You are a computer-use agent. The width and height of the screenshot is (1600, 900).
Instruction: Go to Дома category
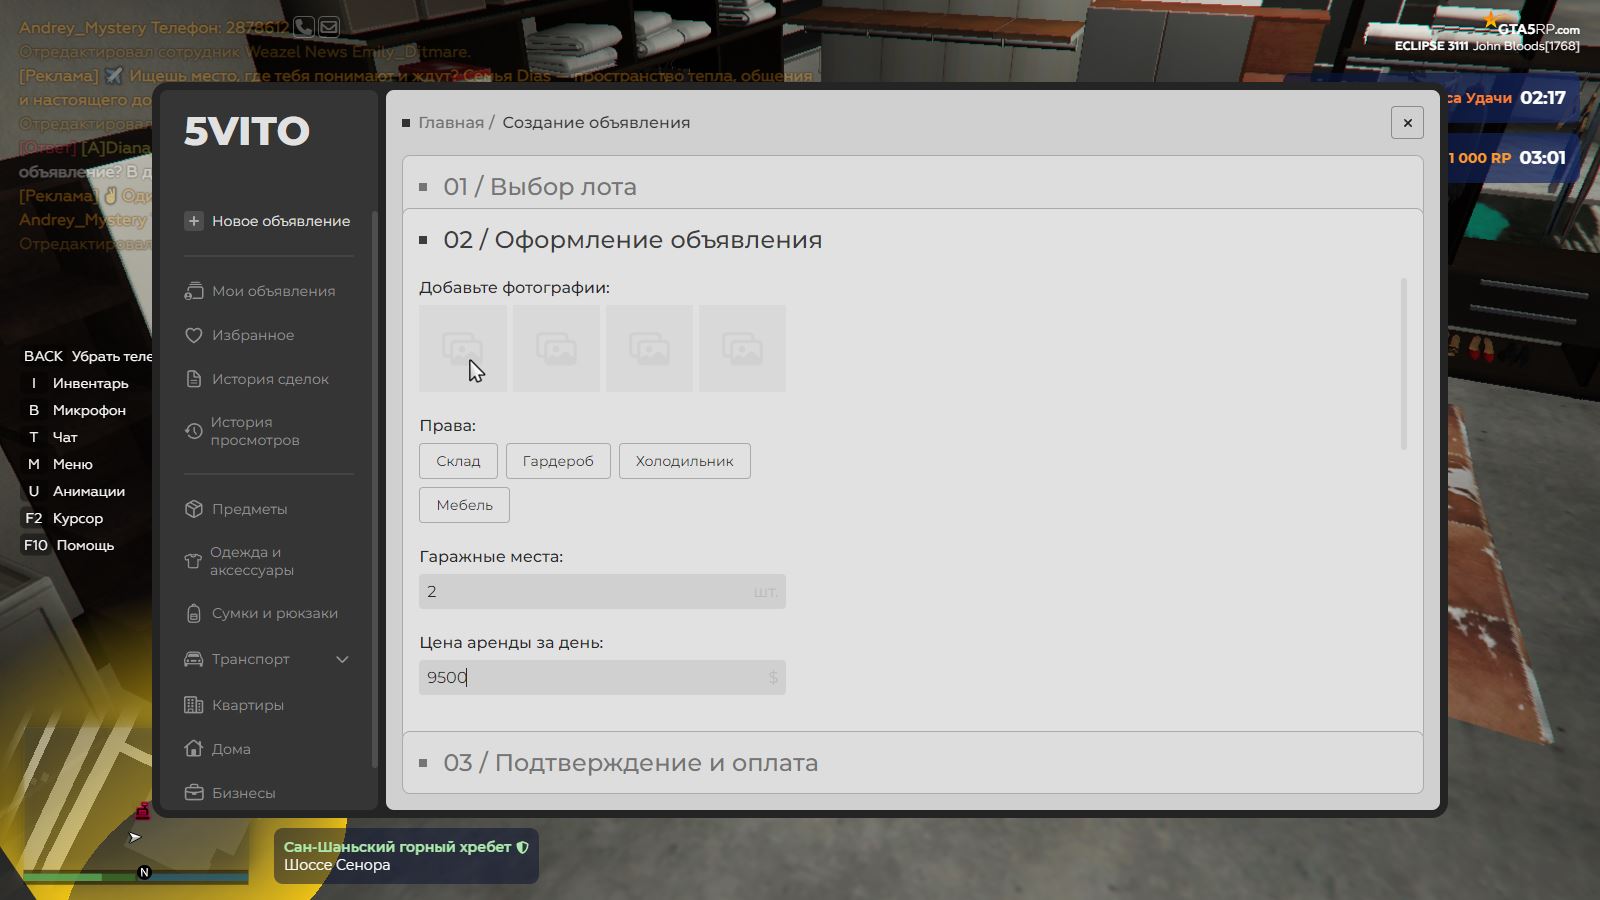[x=230, y=749]
